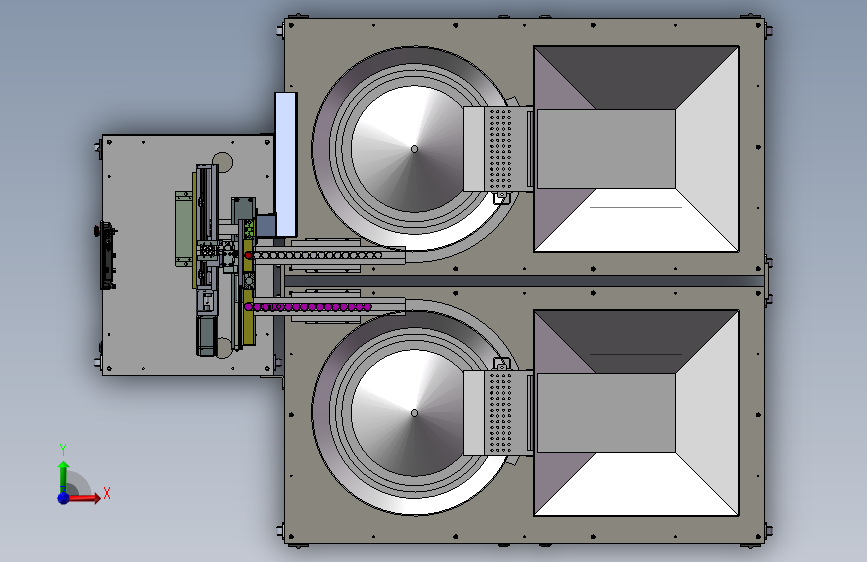Select the lower perforated plate
Viewport: 867px width, 562px height.
coord(500,413)
